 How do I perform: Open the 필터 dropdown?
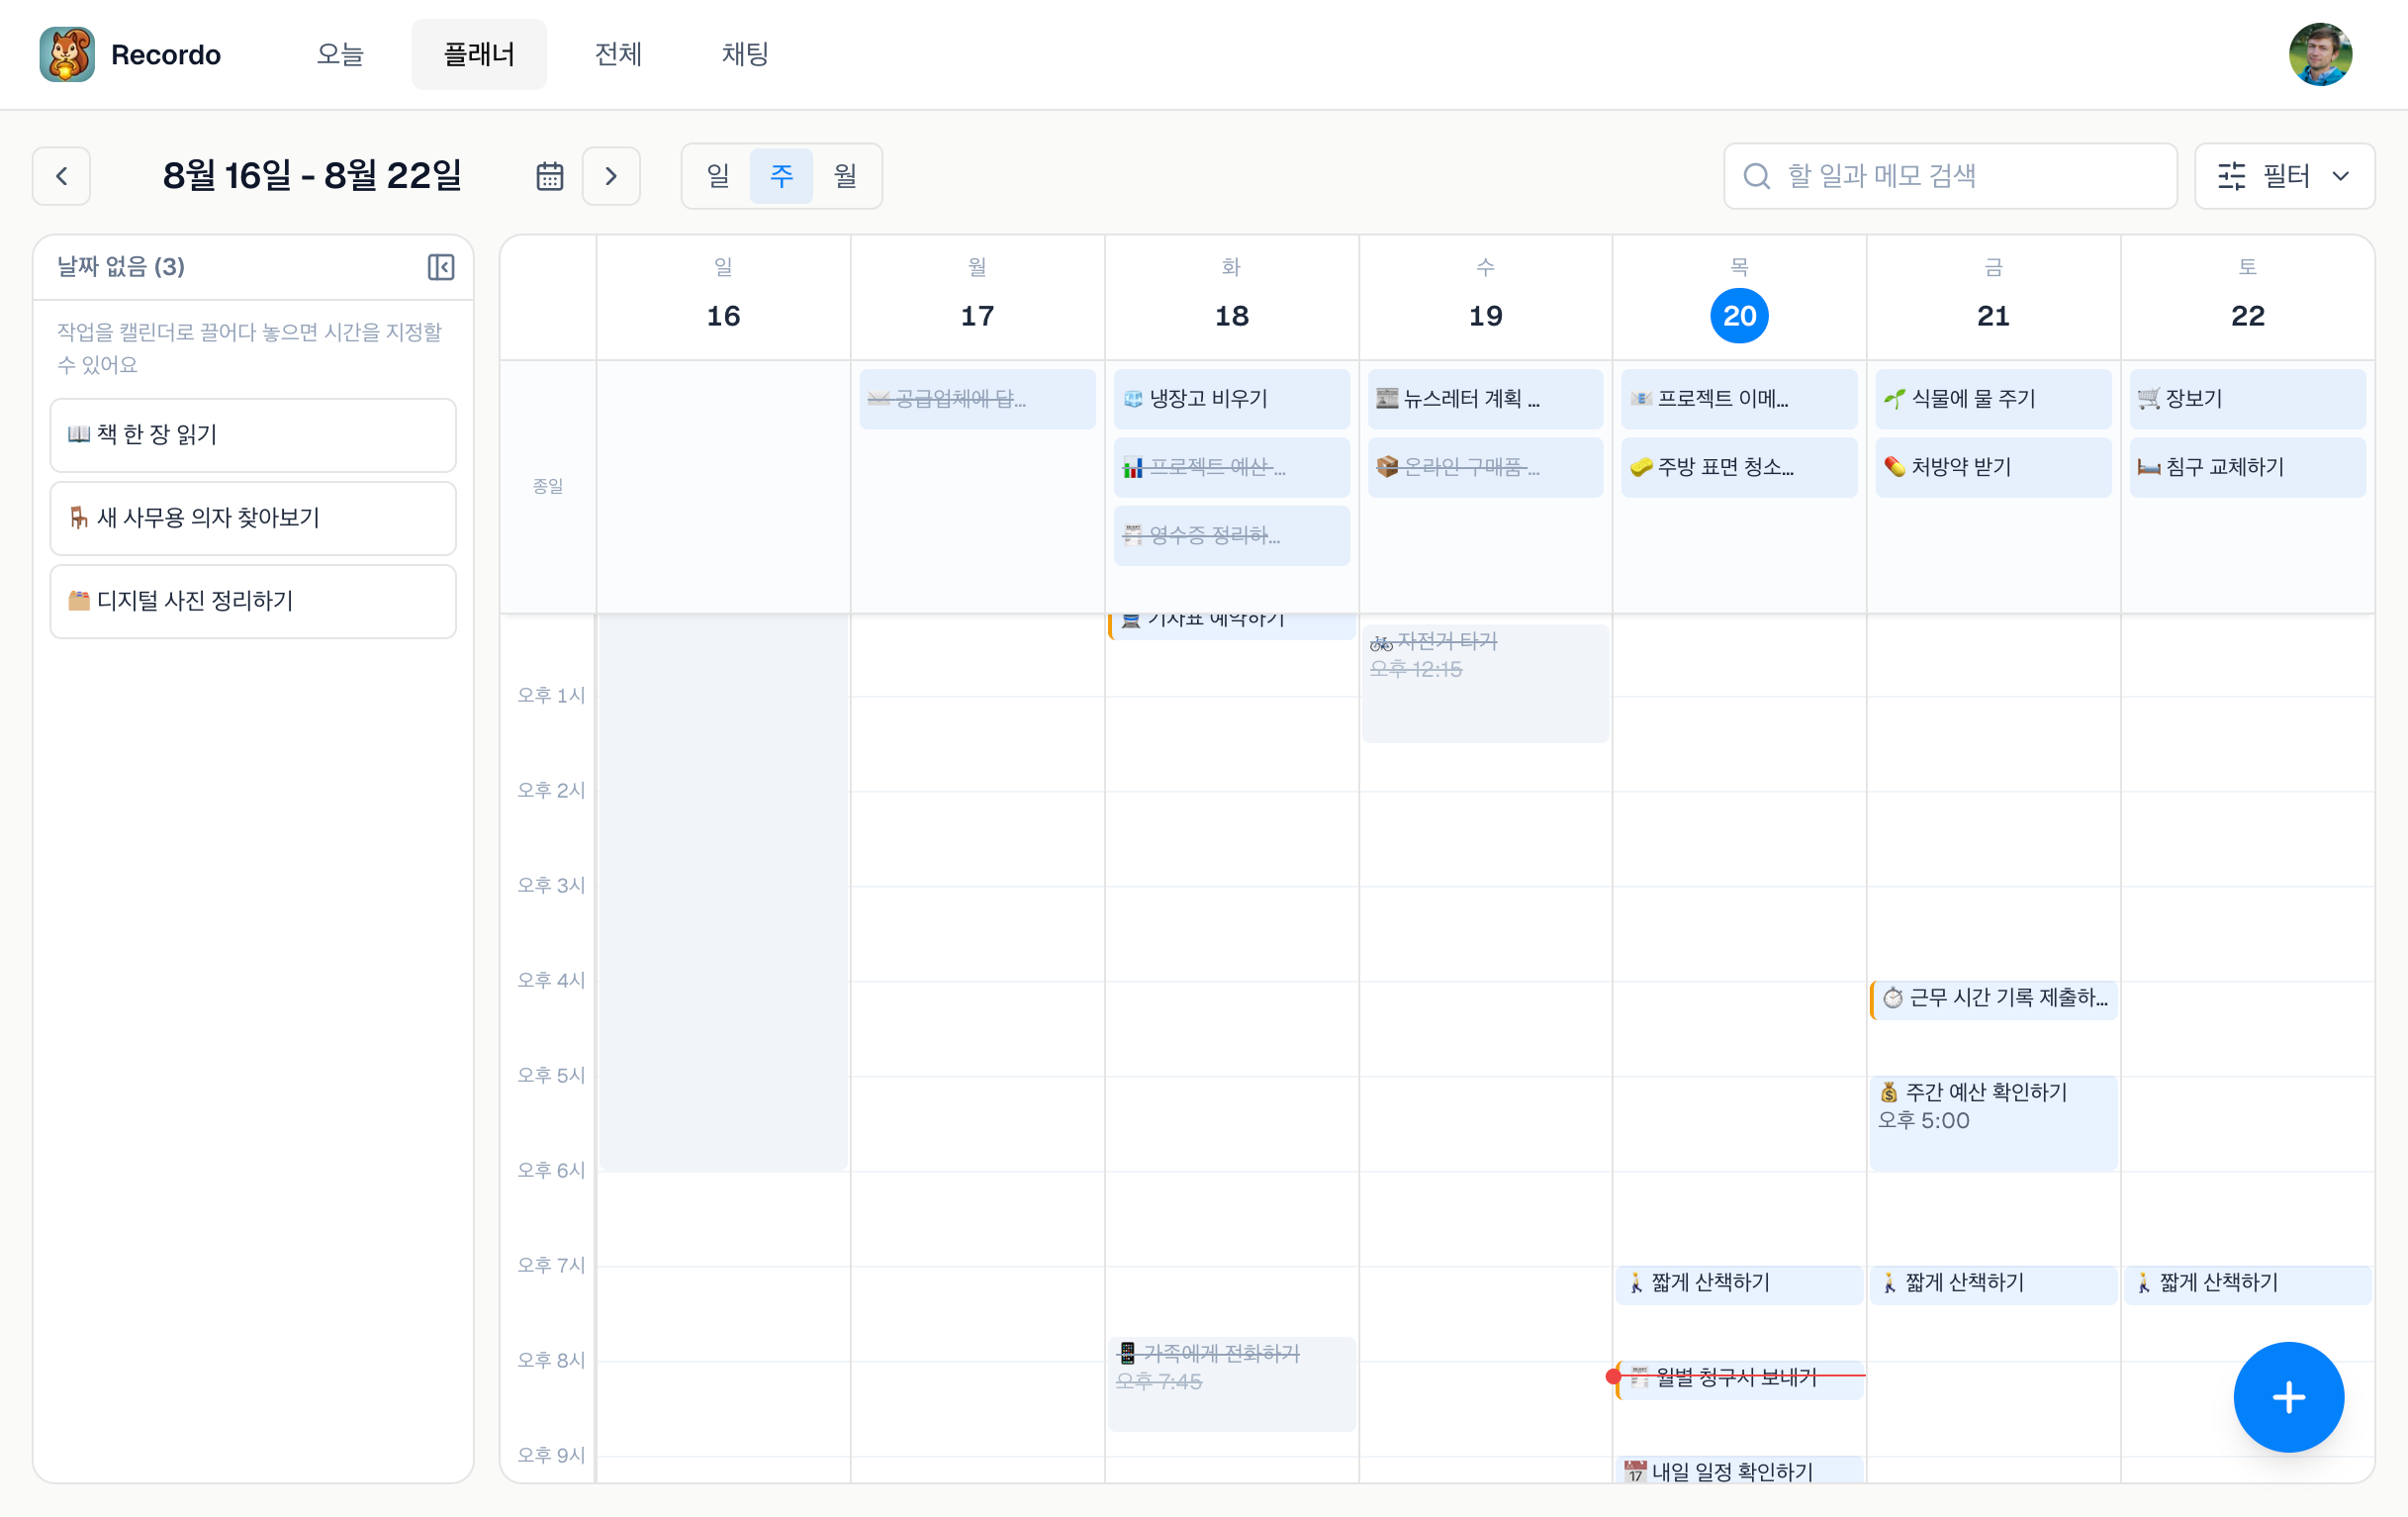(2284, 176)
